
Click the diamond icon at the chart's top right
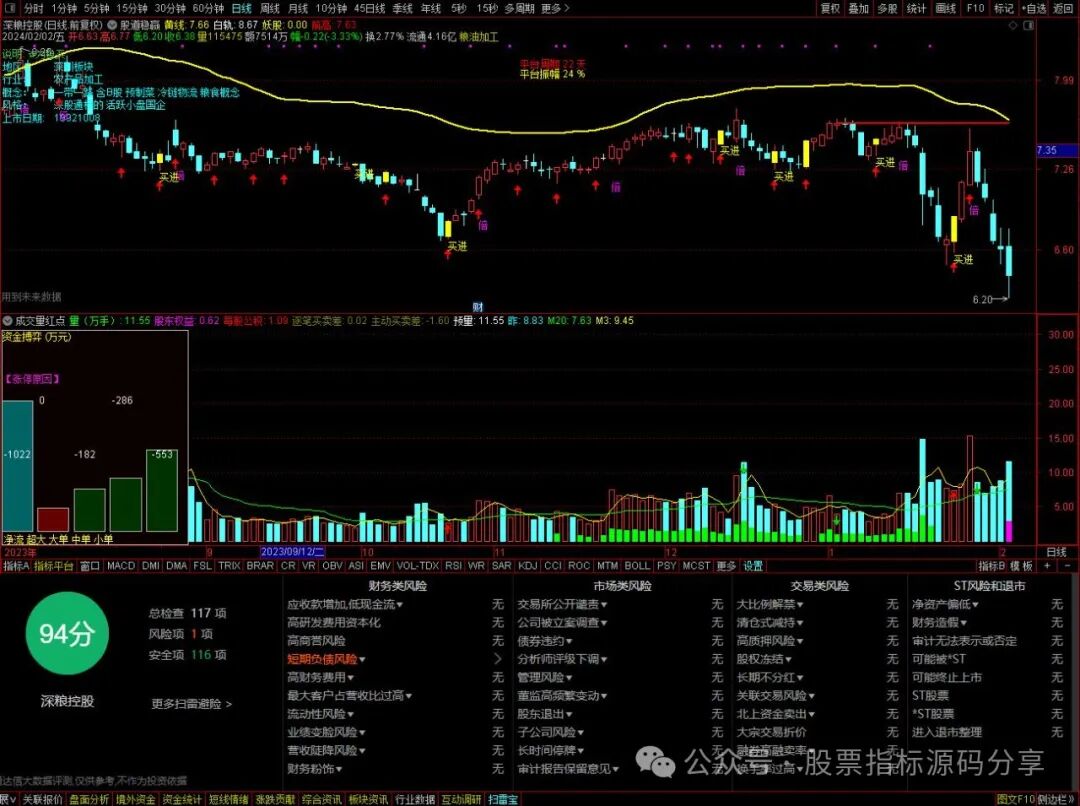tap(1013, 25)
